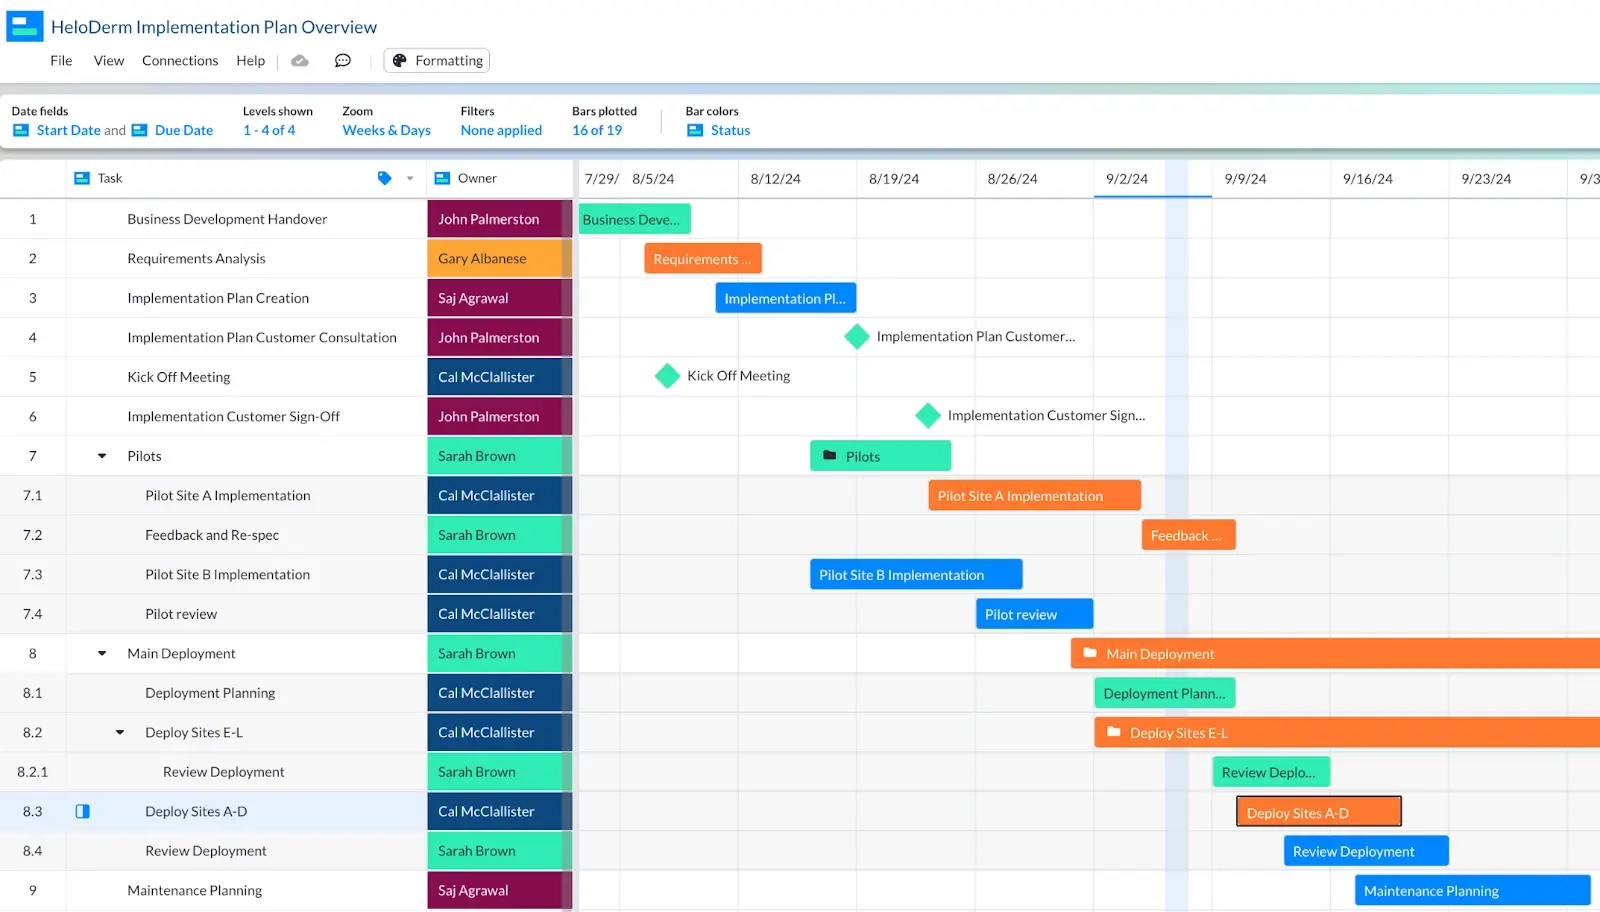This screenshot has width=1600, height=912.
Task: Collapse the Deploy Sites E-L subgroup
Action: [120, 733]
